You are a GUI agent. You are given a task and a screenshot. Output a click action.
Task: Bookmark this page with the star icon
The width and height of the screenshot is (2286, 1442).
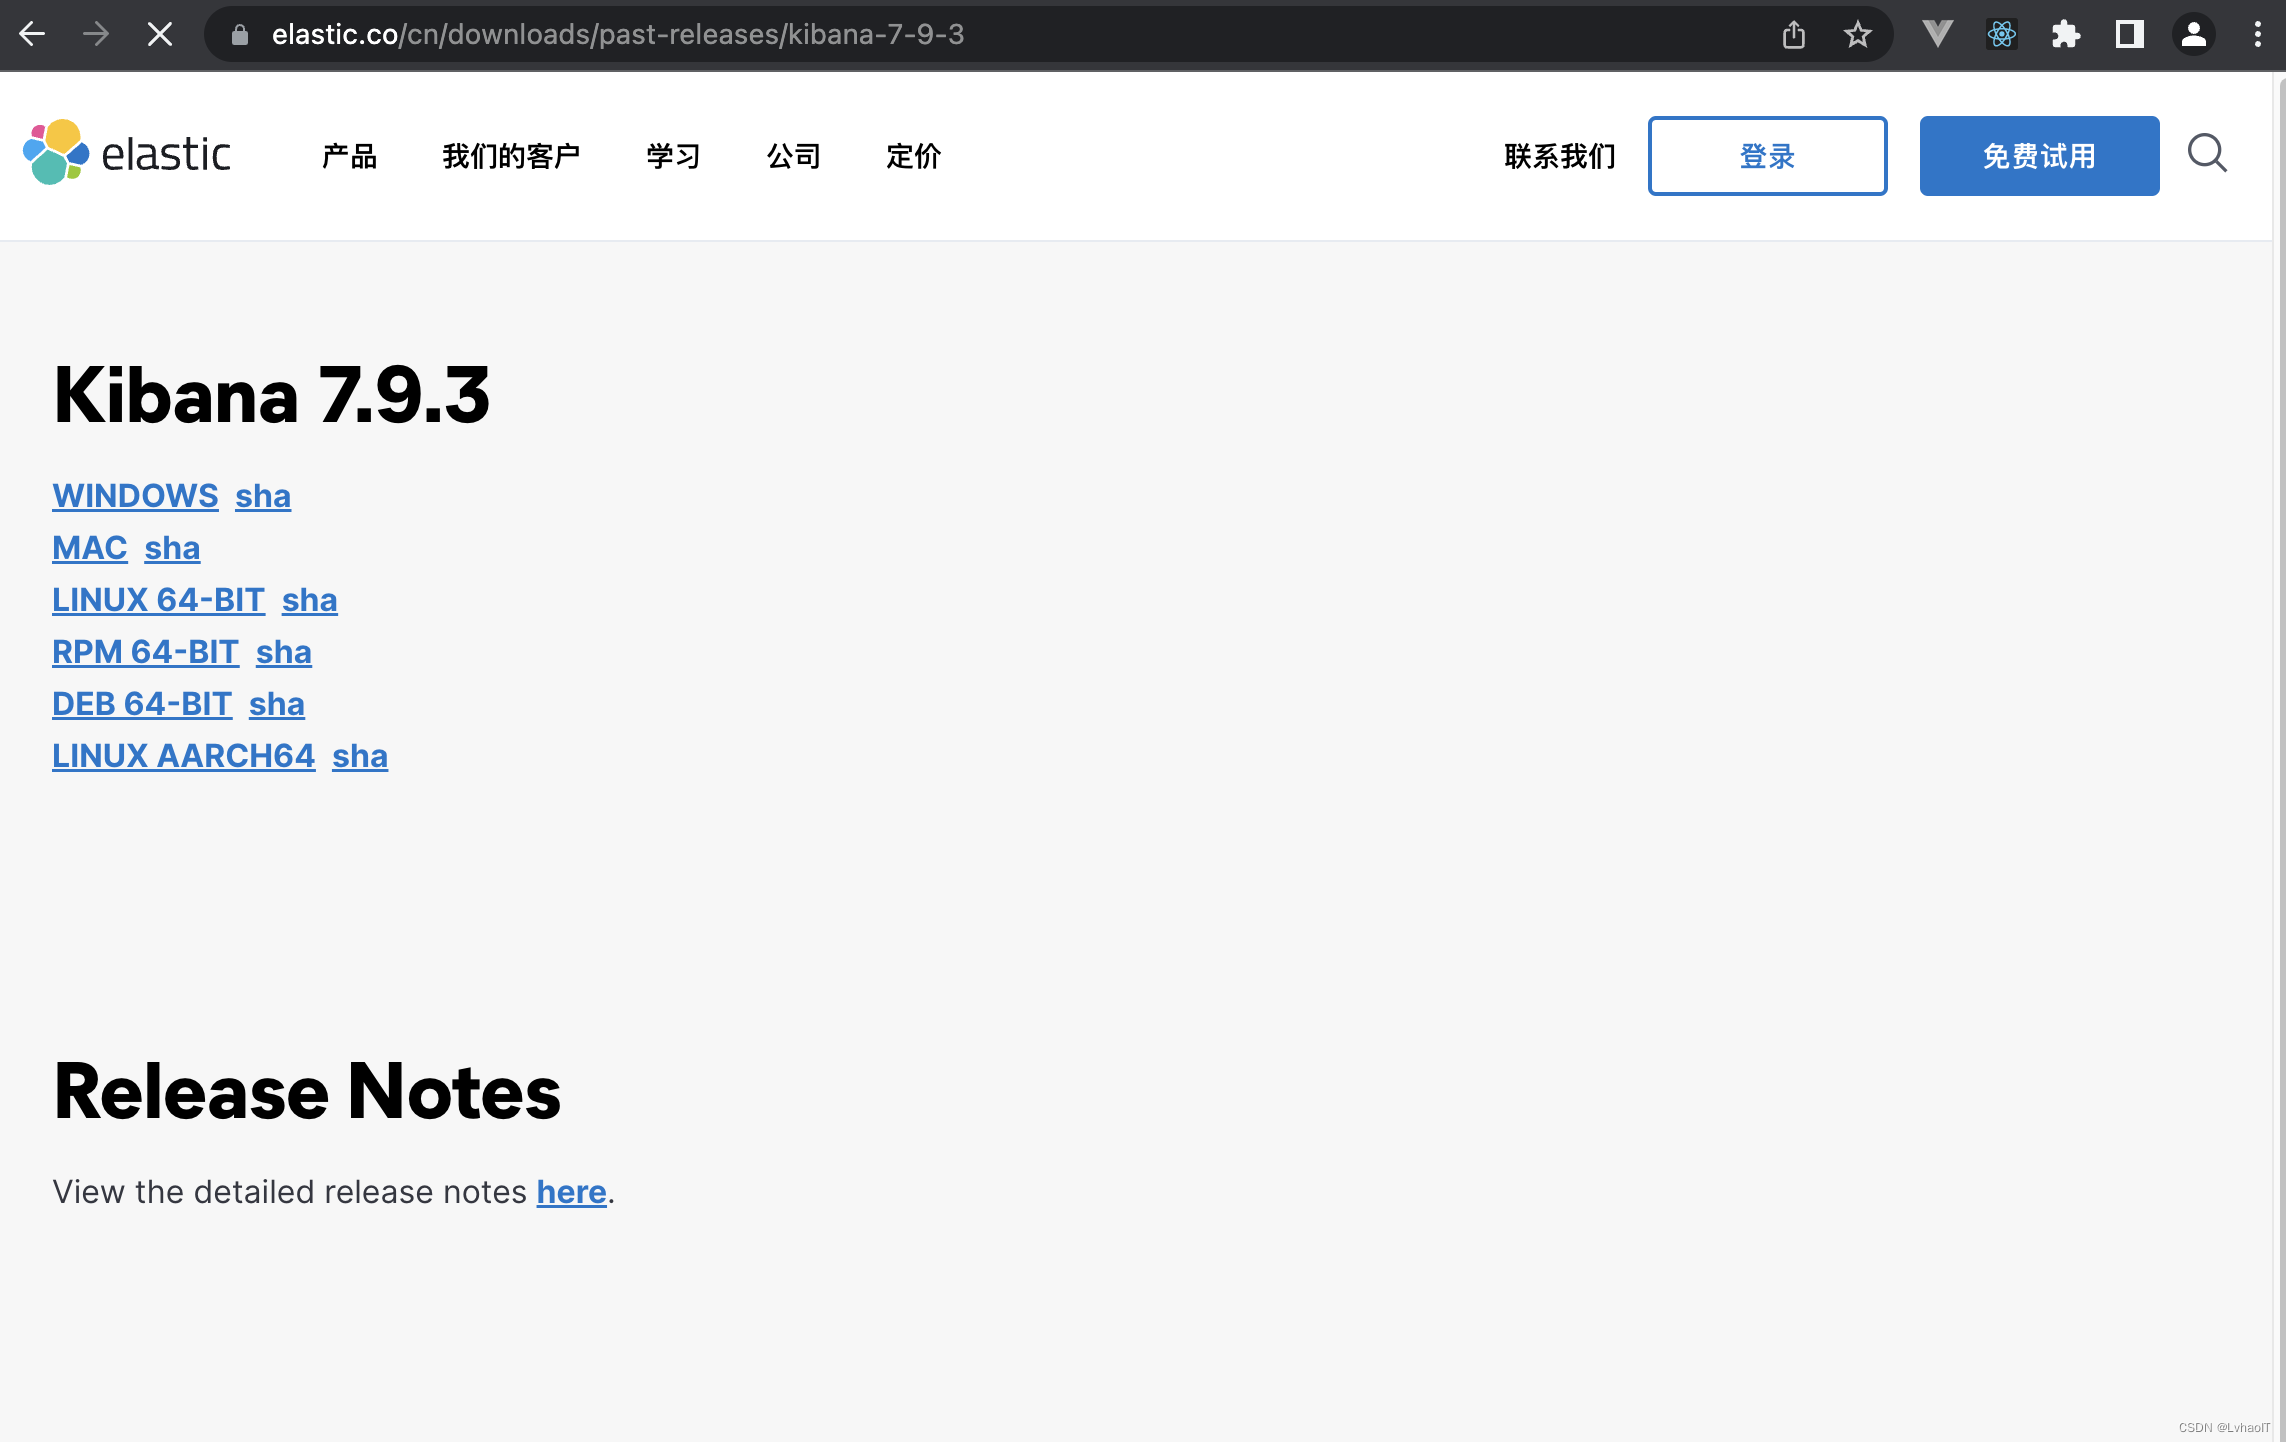coord(1858,34)
